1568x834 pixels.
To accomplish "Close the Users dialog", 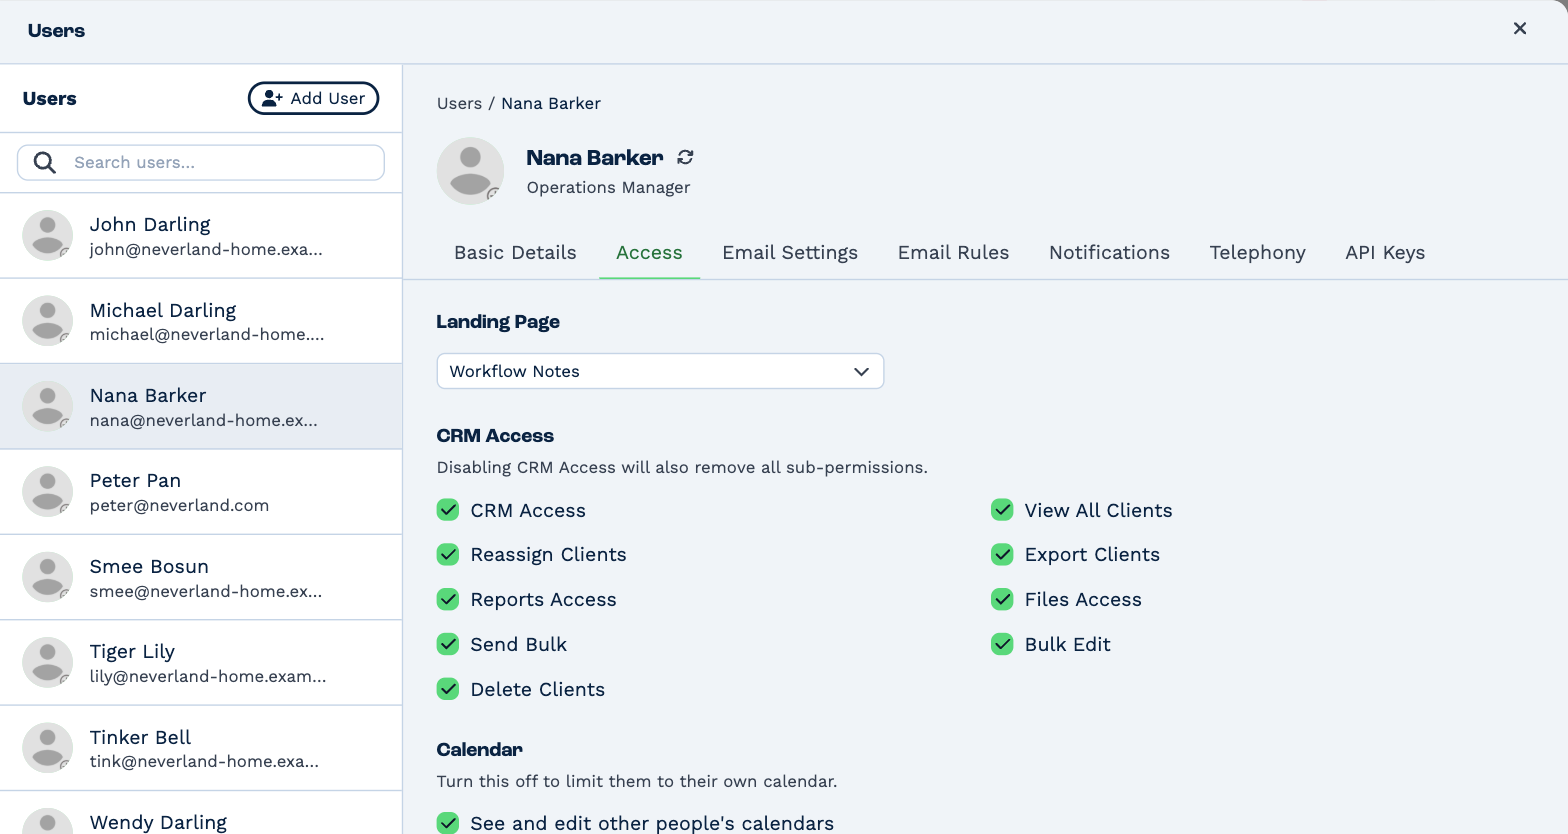I will 1520,29.
